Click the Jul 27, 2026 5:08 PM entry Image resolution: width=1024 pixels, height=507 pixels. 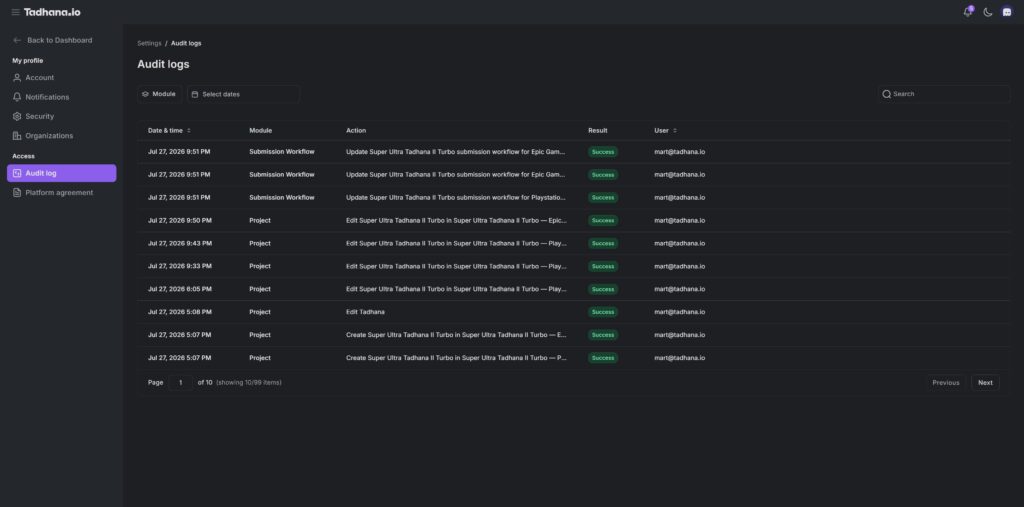180,312
